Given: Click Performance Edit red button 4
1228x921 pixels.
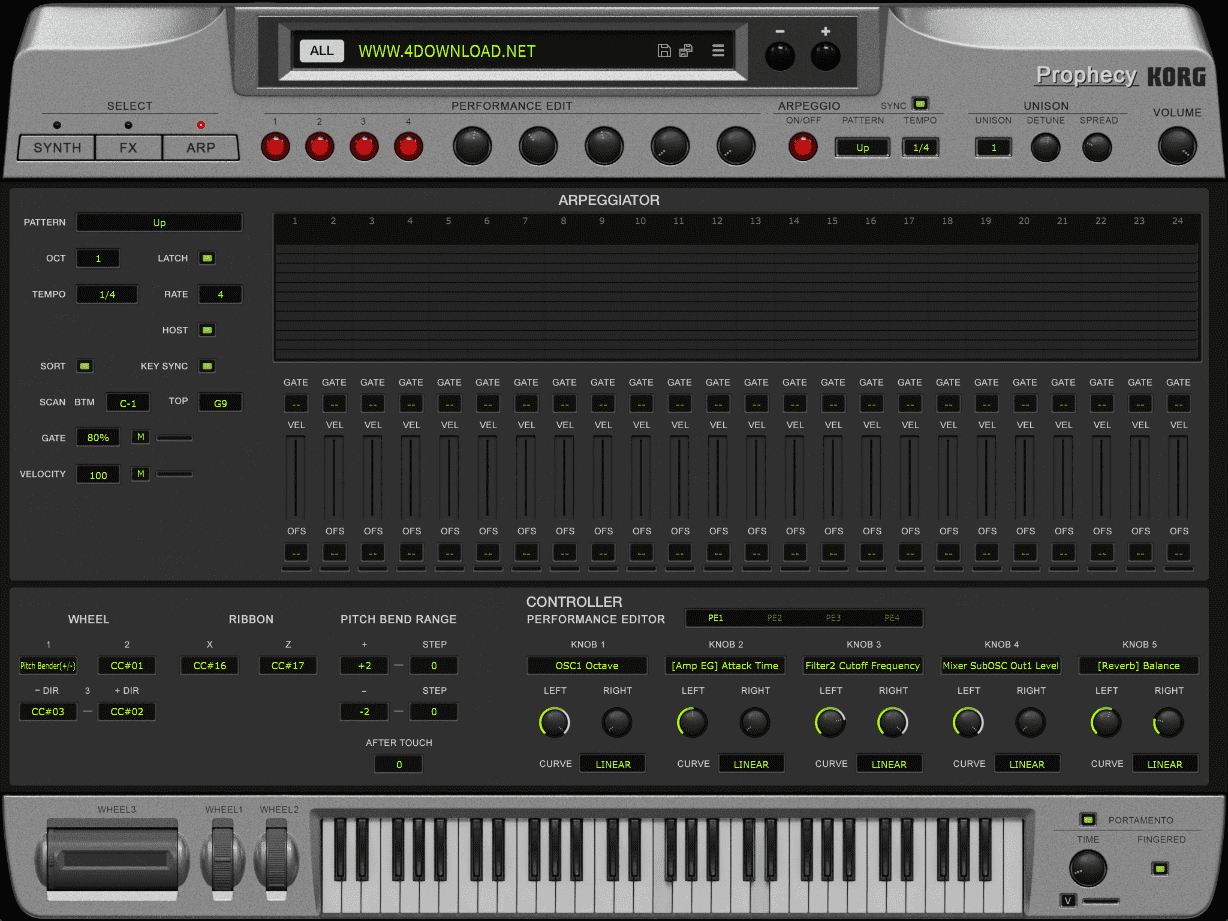Looking at the screenshot, I should (x=408, y=147).
